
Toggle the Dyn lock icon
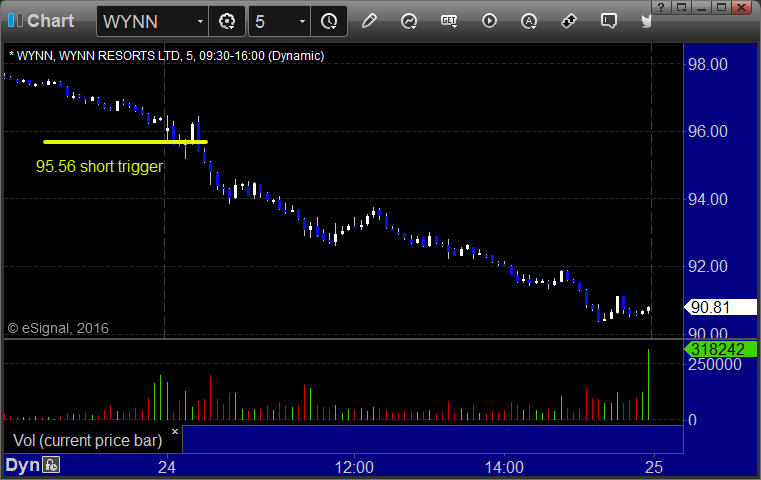(51, 465)
